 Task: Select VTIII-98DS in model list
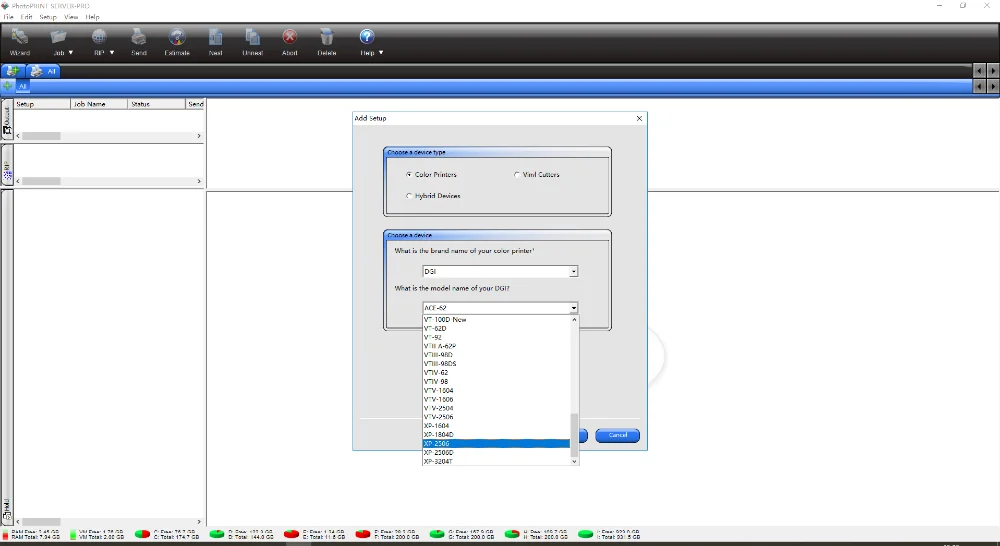pyautogui.click(x=496, y=364)
